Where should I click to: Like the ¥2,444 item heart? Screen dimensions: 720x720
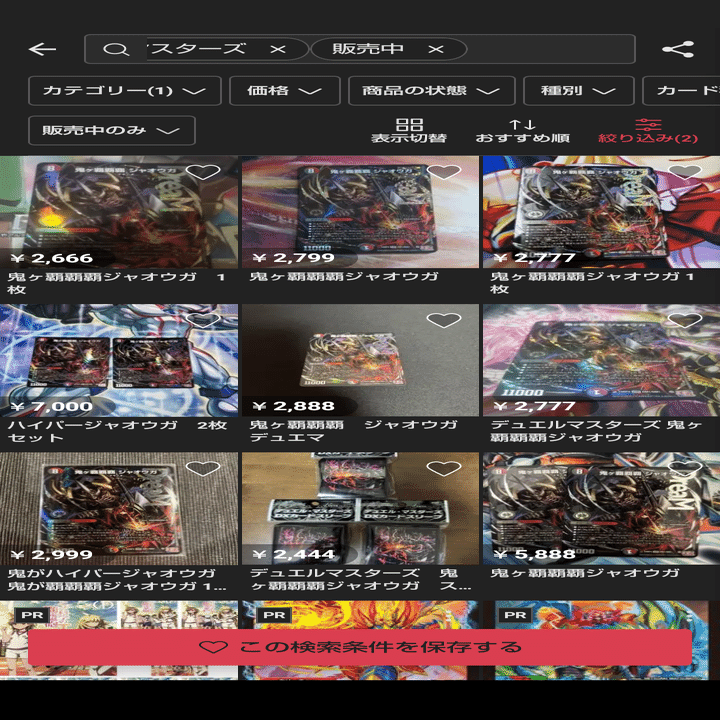(x=444, y=468)
